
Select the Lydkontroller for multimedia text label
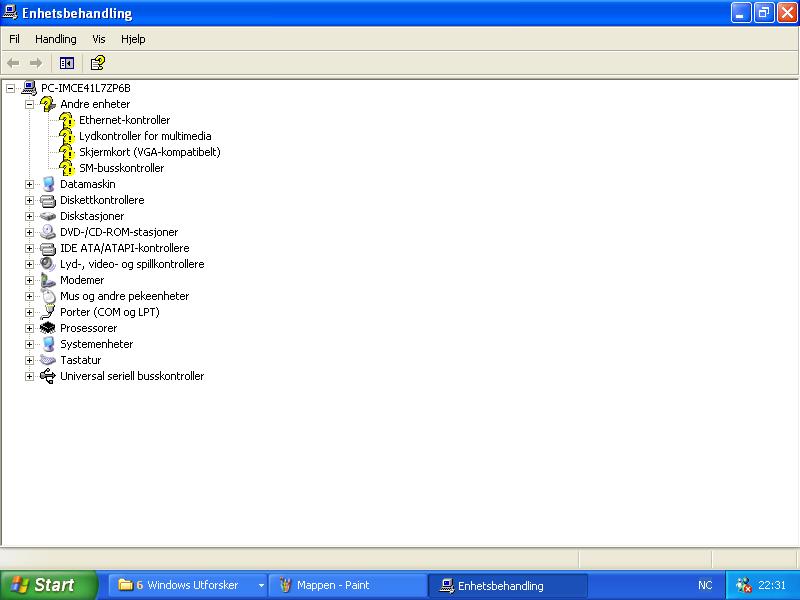click(x=145, y=136)
